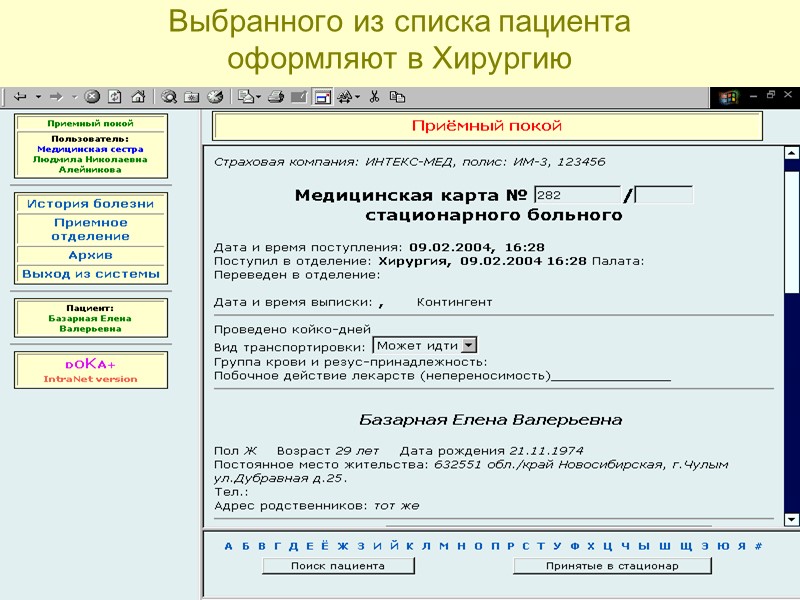Image resolution: width=800 pixels, height=600 pixels.
Task: Filter patients by letter Ж
Action: [343, 546]
